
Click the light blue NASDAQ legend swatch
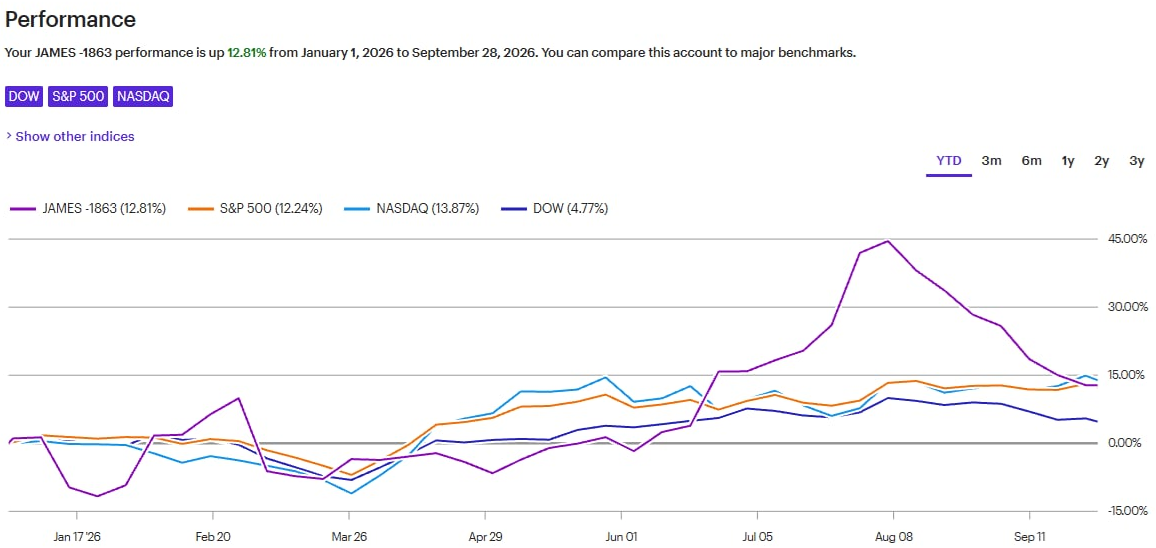[358, 209]
